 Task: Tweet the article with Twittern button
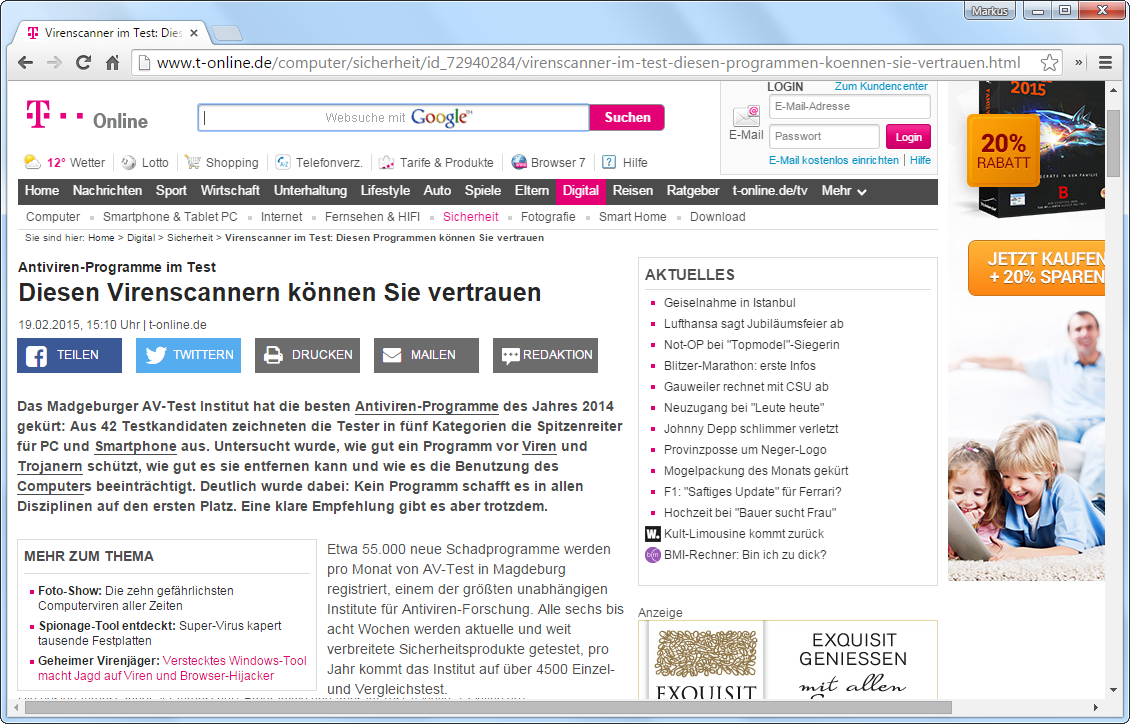click(188, 355)
